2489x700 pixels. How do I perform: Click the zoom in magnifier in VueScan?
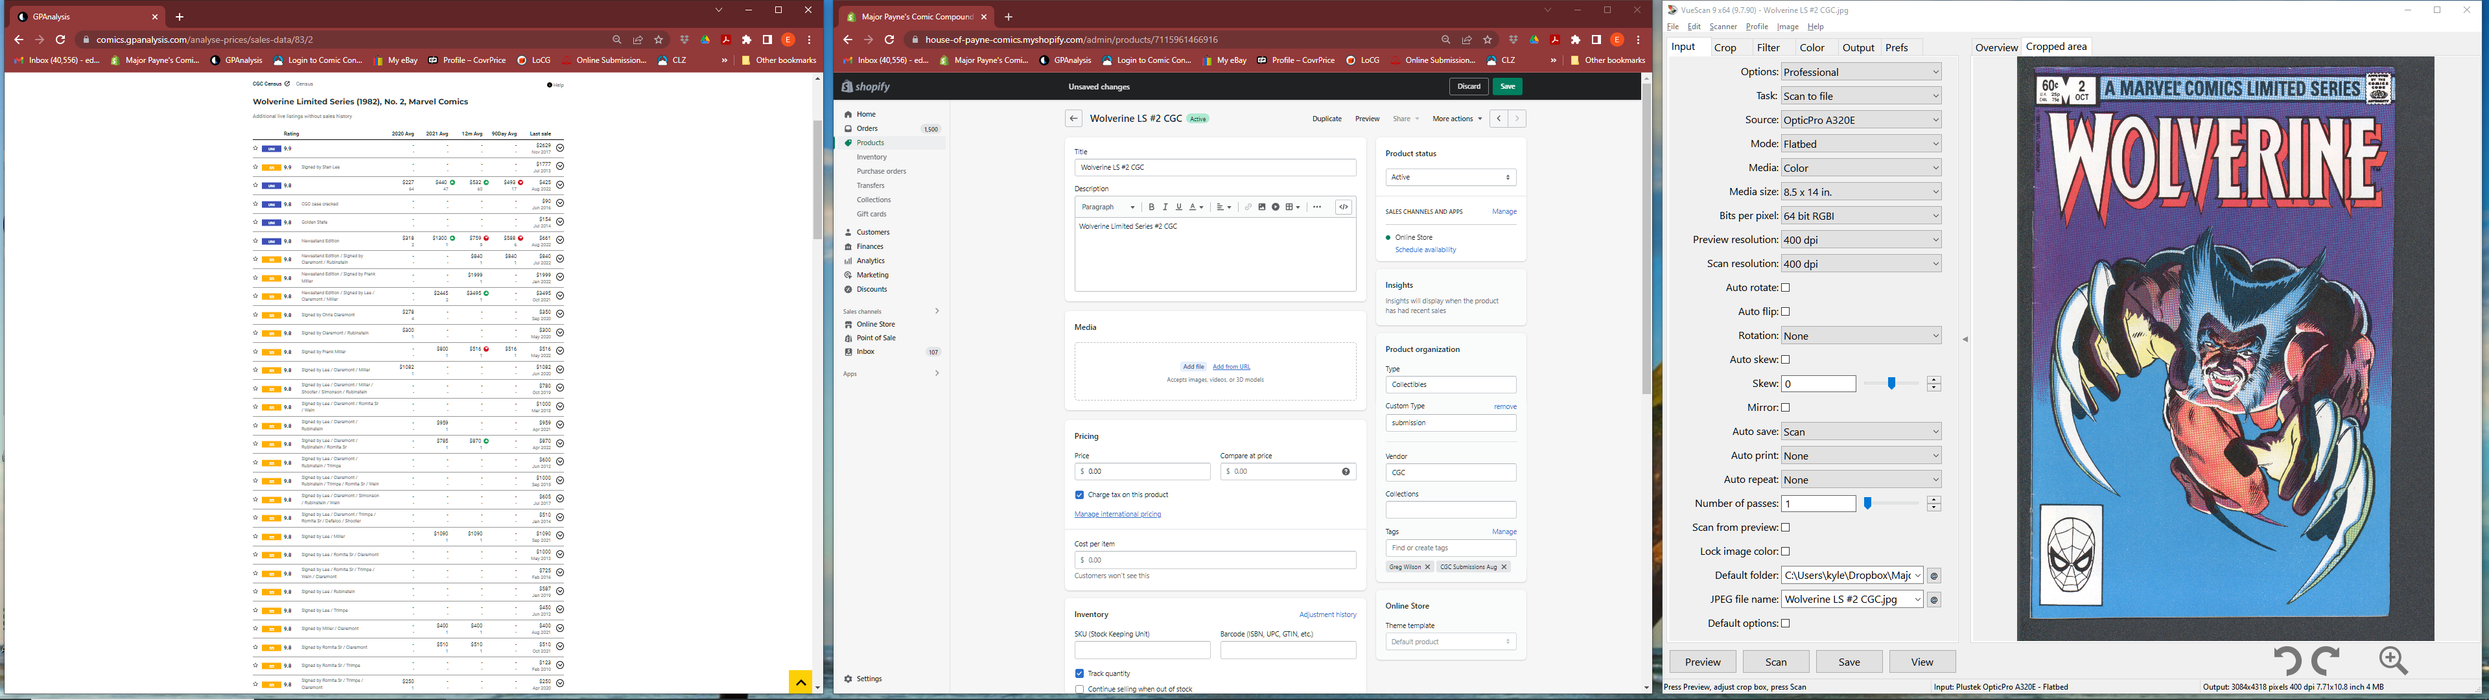coord(2393,660)
